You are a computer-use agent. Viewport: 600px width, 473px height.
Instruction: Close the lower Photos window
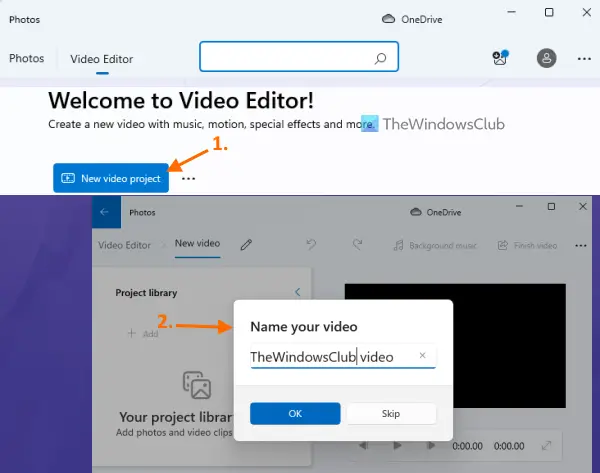(583, 207)
